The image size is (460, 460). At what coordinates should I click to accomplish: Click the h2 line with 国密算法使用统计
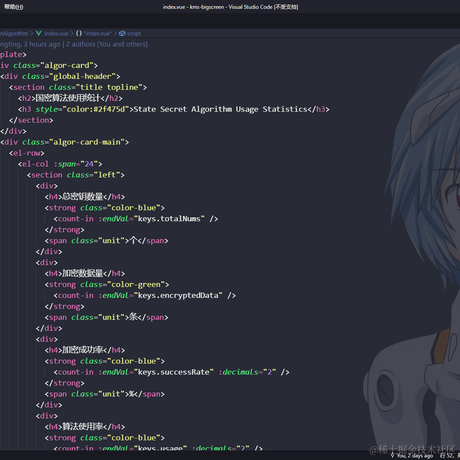pos(70,98)
